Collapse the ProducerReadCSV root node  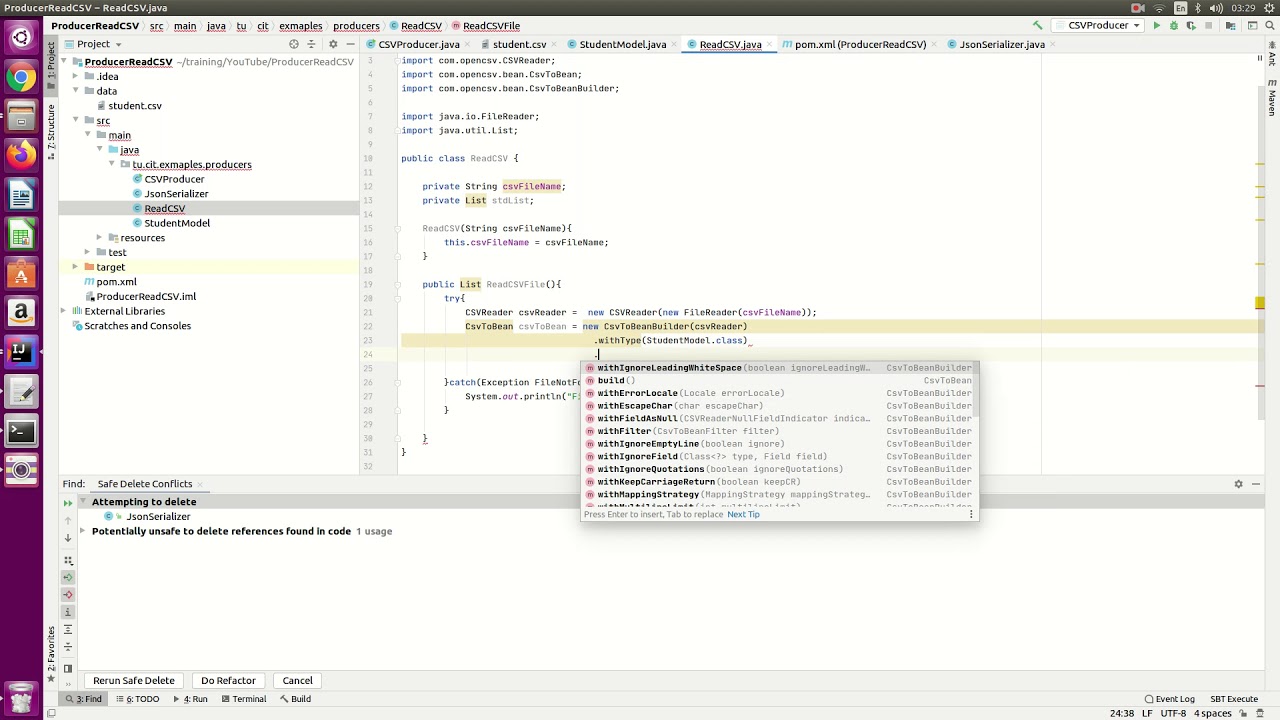(x=64, y=62)
